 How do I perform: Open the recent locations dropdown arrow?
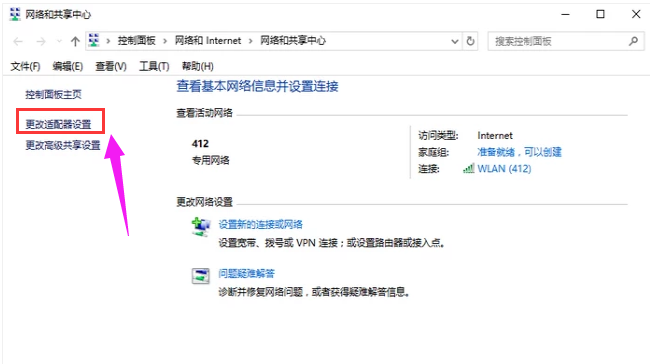[59, 41]
